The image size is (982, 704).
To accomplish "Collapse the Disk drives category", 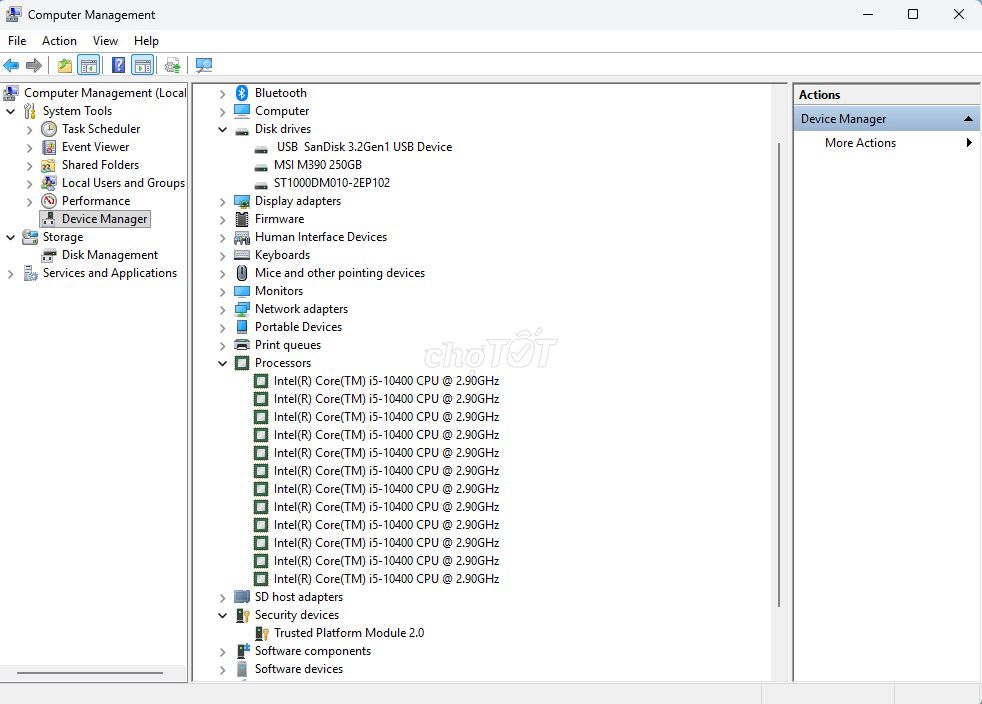I will (x=223, y=130).
